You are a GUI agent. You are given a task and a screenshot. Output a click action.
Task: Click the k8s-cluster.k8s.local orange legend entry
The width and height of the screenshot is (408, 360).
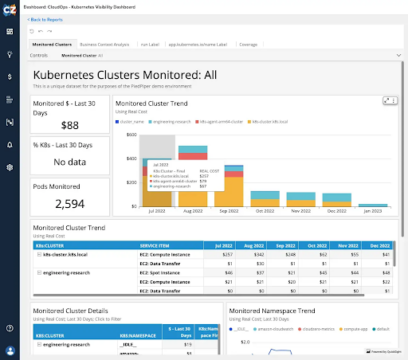click(x=268, y=122)
